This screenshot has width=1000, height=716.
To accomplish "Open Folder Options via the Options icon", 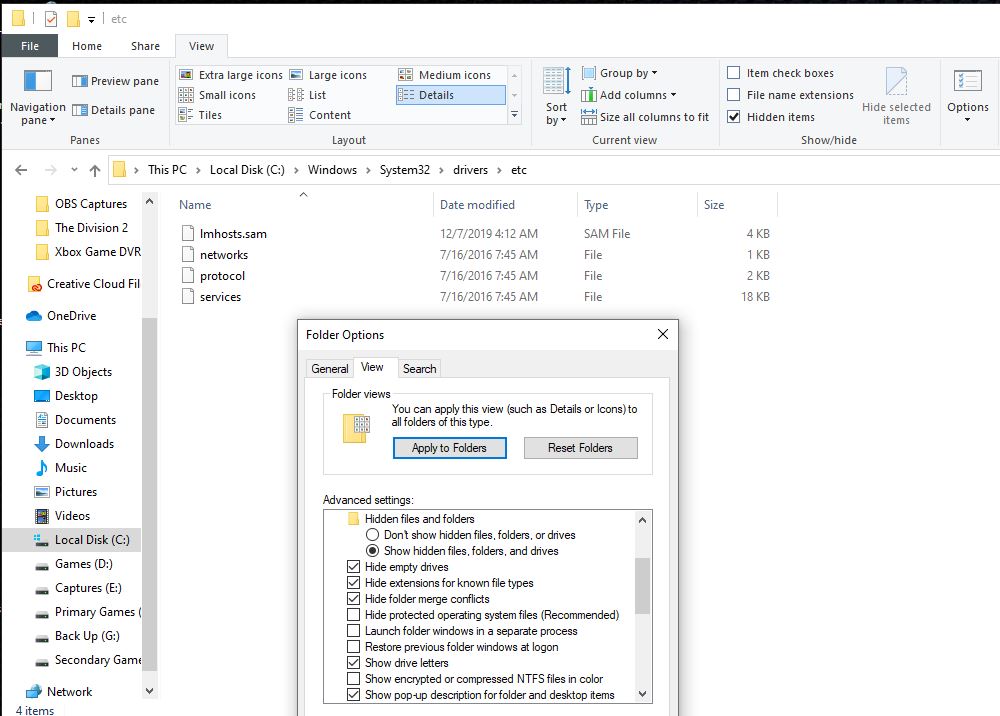I will tap(967, 90).
